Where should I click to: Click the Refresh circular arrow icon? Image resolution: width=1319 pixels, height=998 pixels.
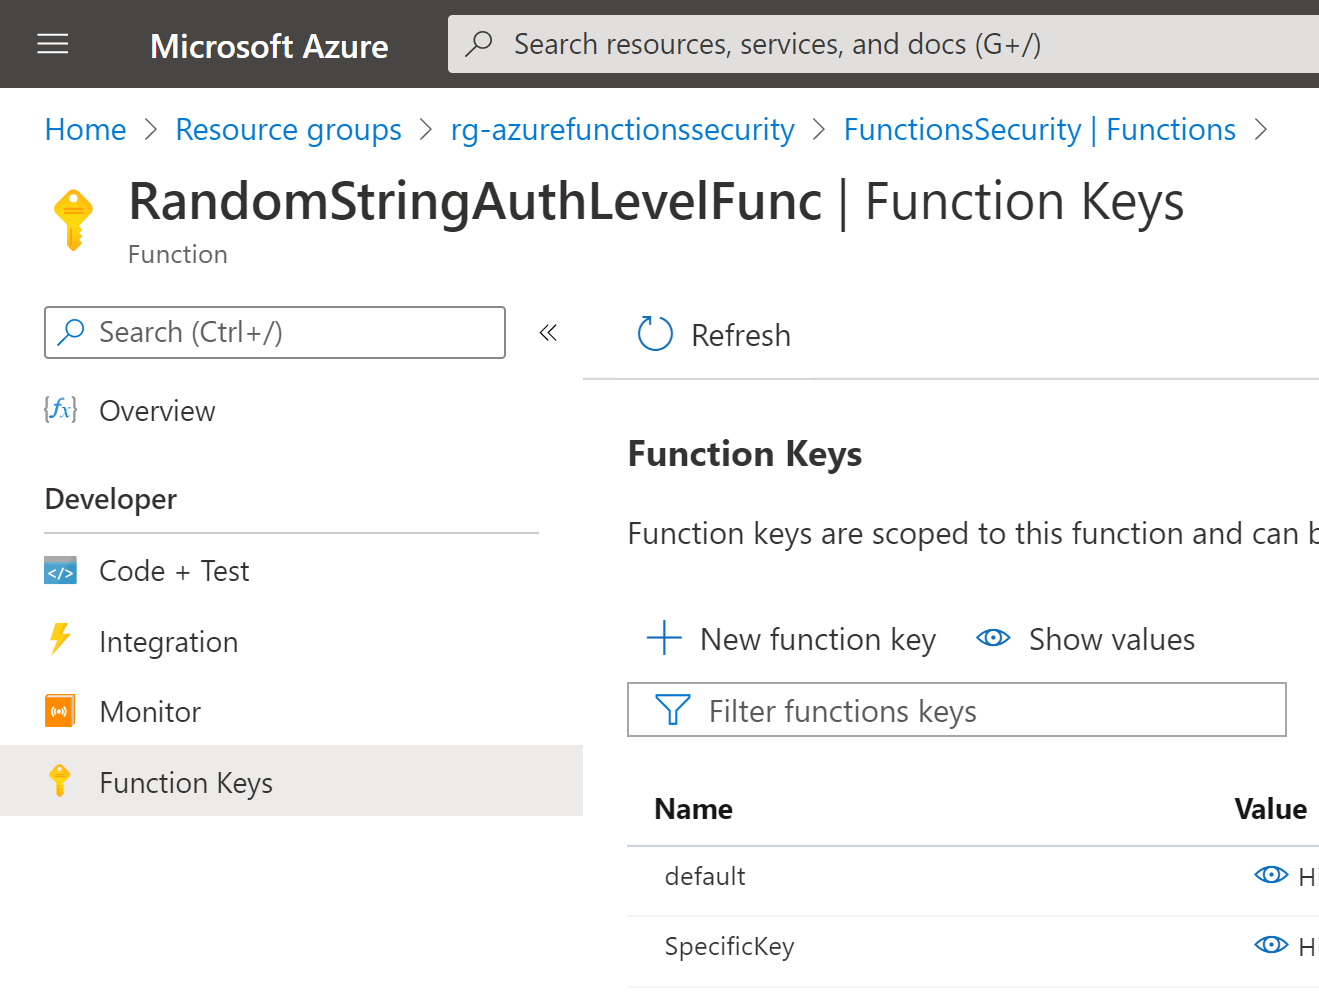[655, 334]
